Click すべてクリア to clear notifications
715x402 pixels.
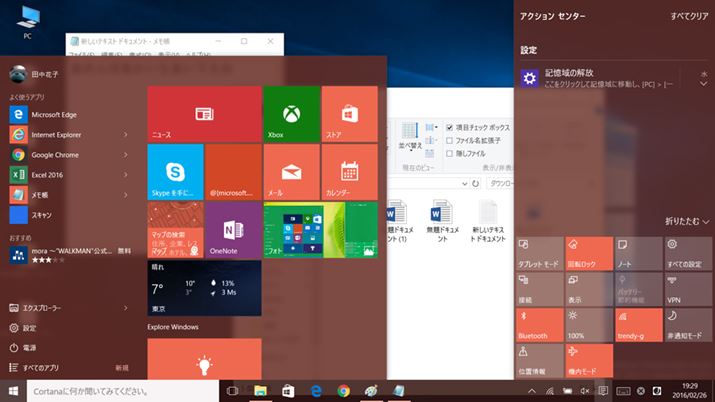pyautogui.click(x=688, y=17)
